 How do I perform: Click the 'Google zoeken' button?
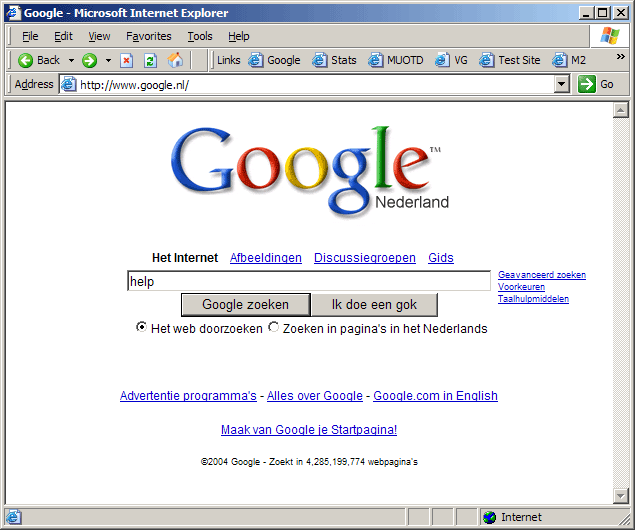[x=245, y=305]
